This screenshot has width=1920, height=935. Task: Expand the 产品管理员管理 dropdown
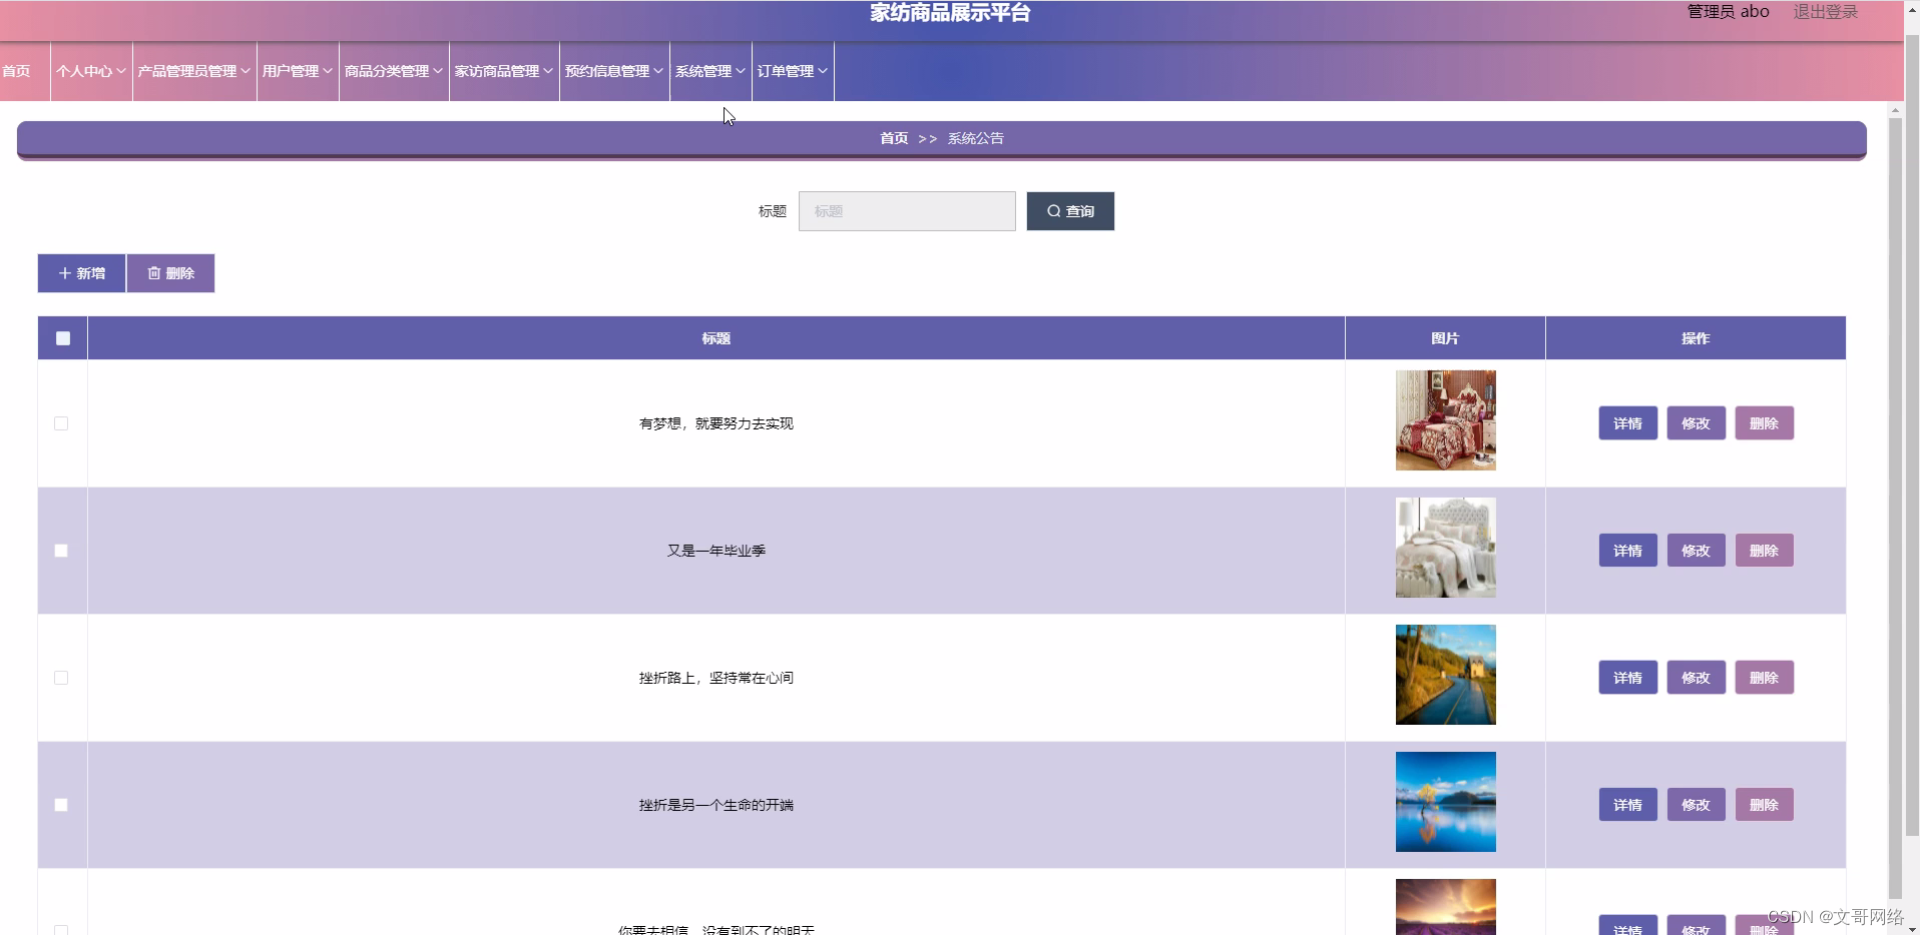pyautogui.click(x=192, y=71)
